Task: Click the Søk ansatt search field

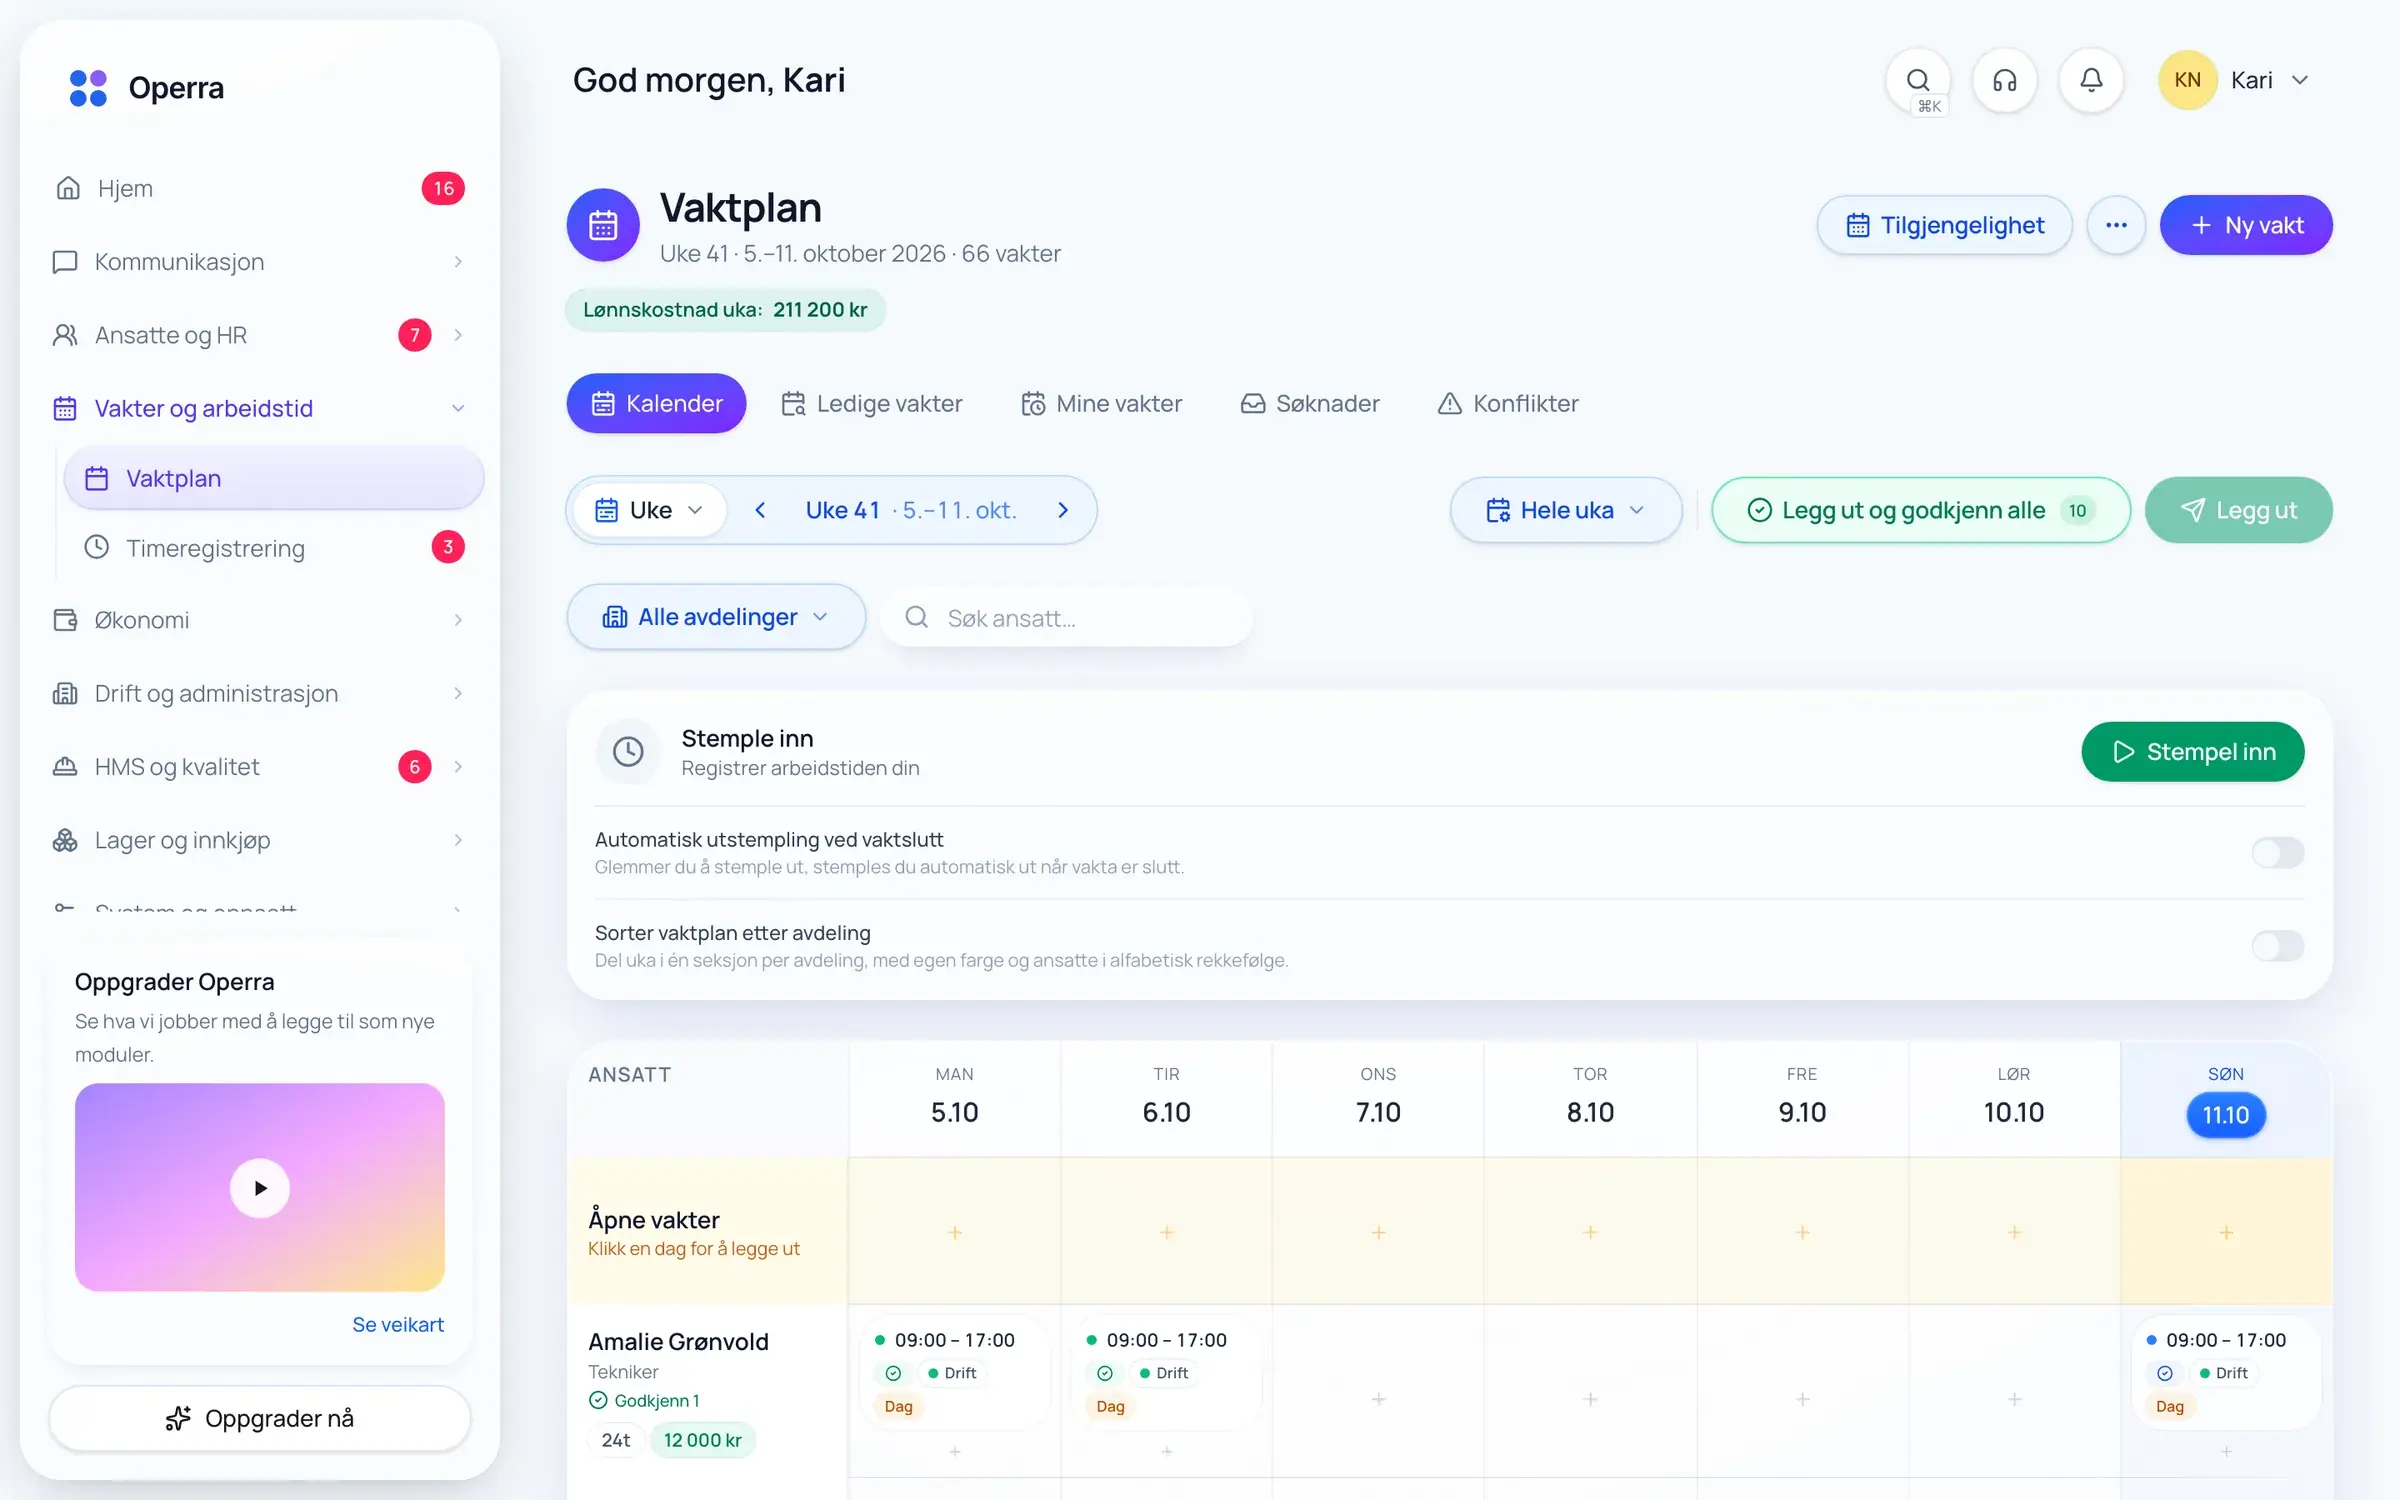Action: click(1067, 618)
